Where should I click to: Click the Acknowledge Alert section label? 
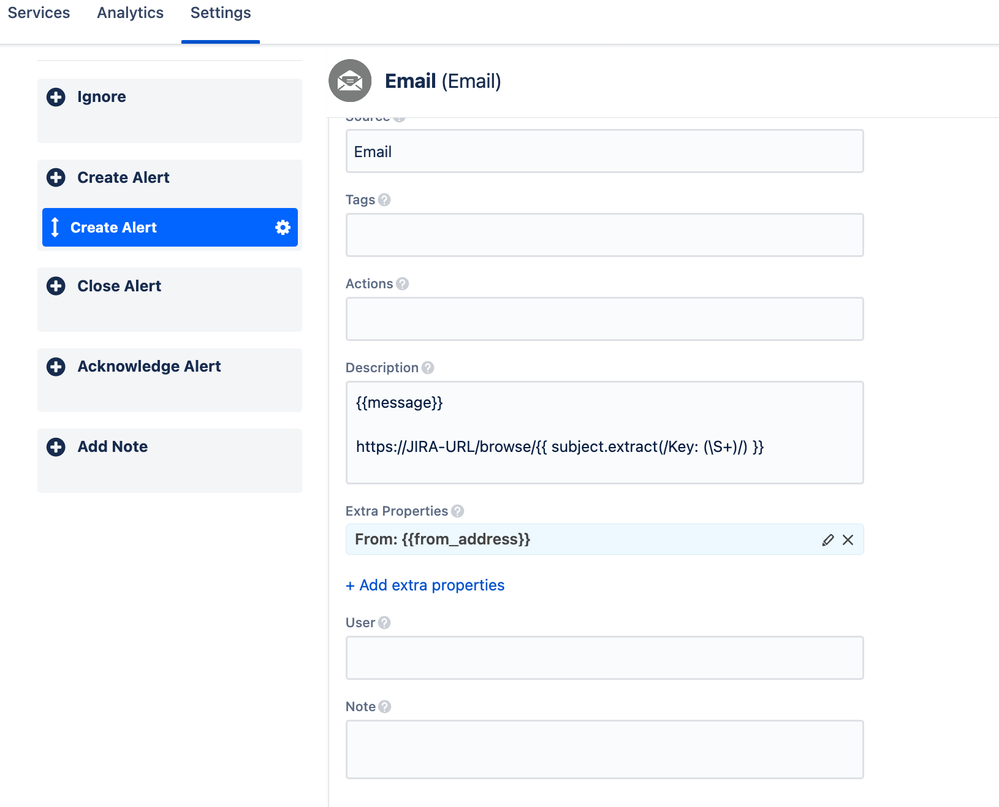click(149, 366)
